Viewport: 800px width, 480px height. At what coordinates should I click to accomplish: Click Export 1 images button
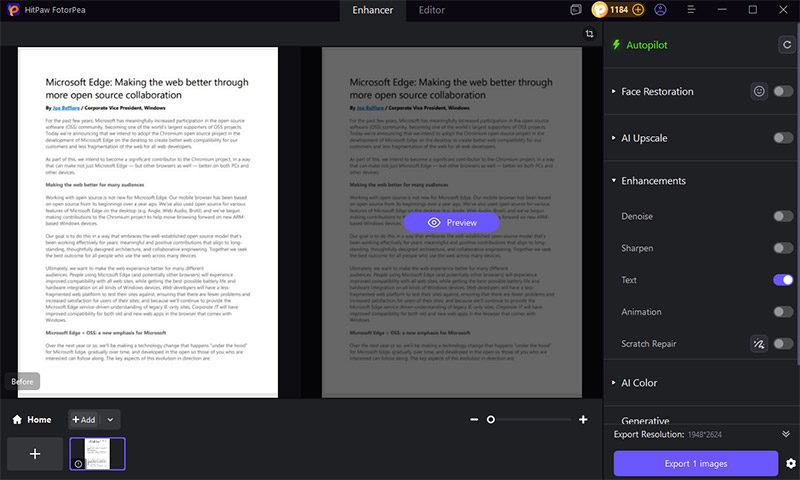[x=695, y=463]
